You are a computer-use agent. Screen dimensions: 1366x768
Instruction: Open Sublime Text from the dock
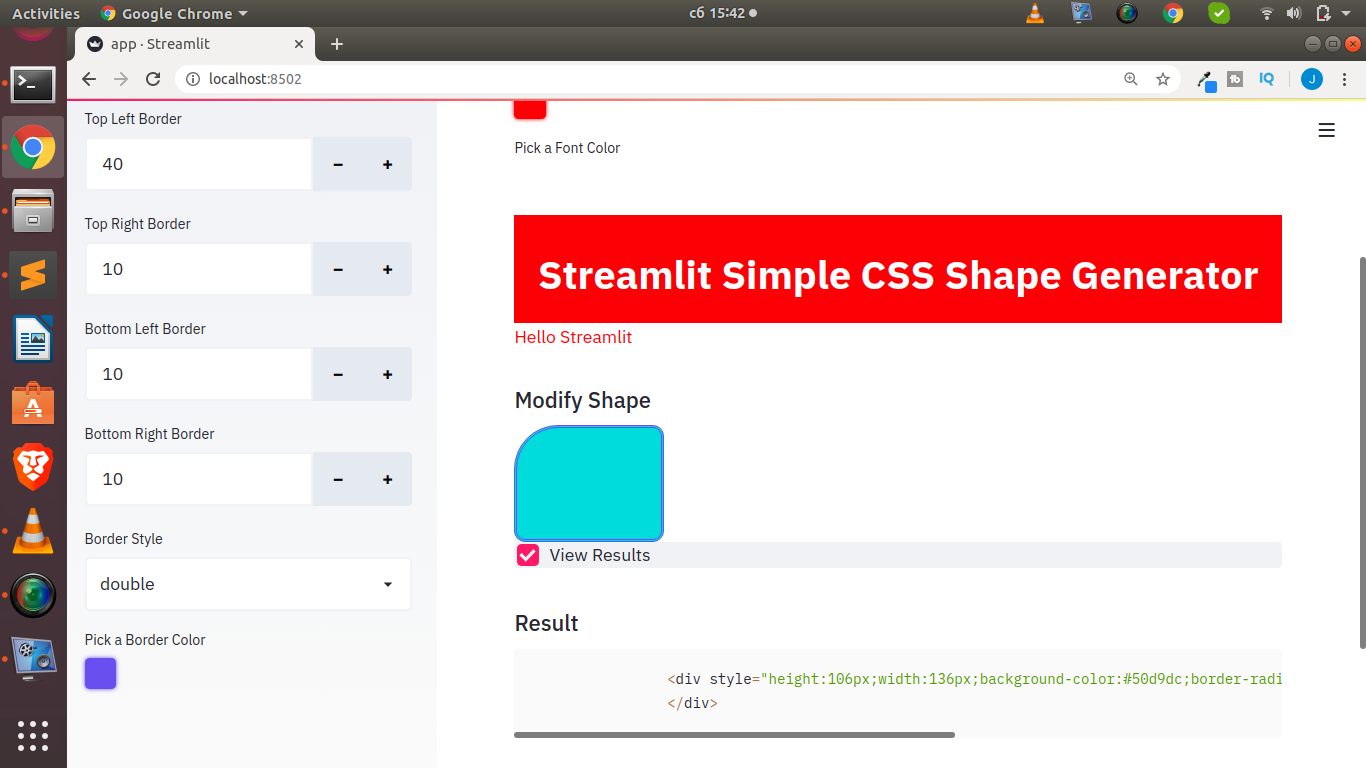[x=33, y=274]
